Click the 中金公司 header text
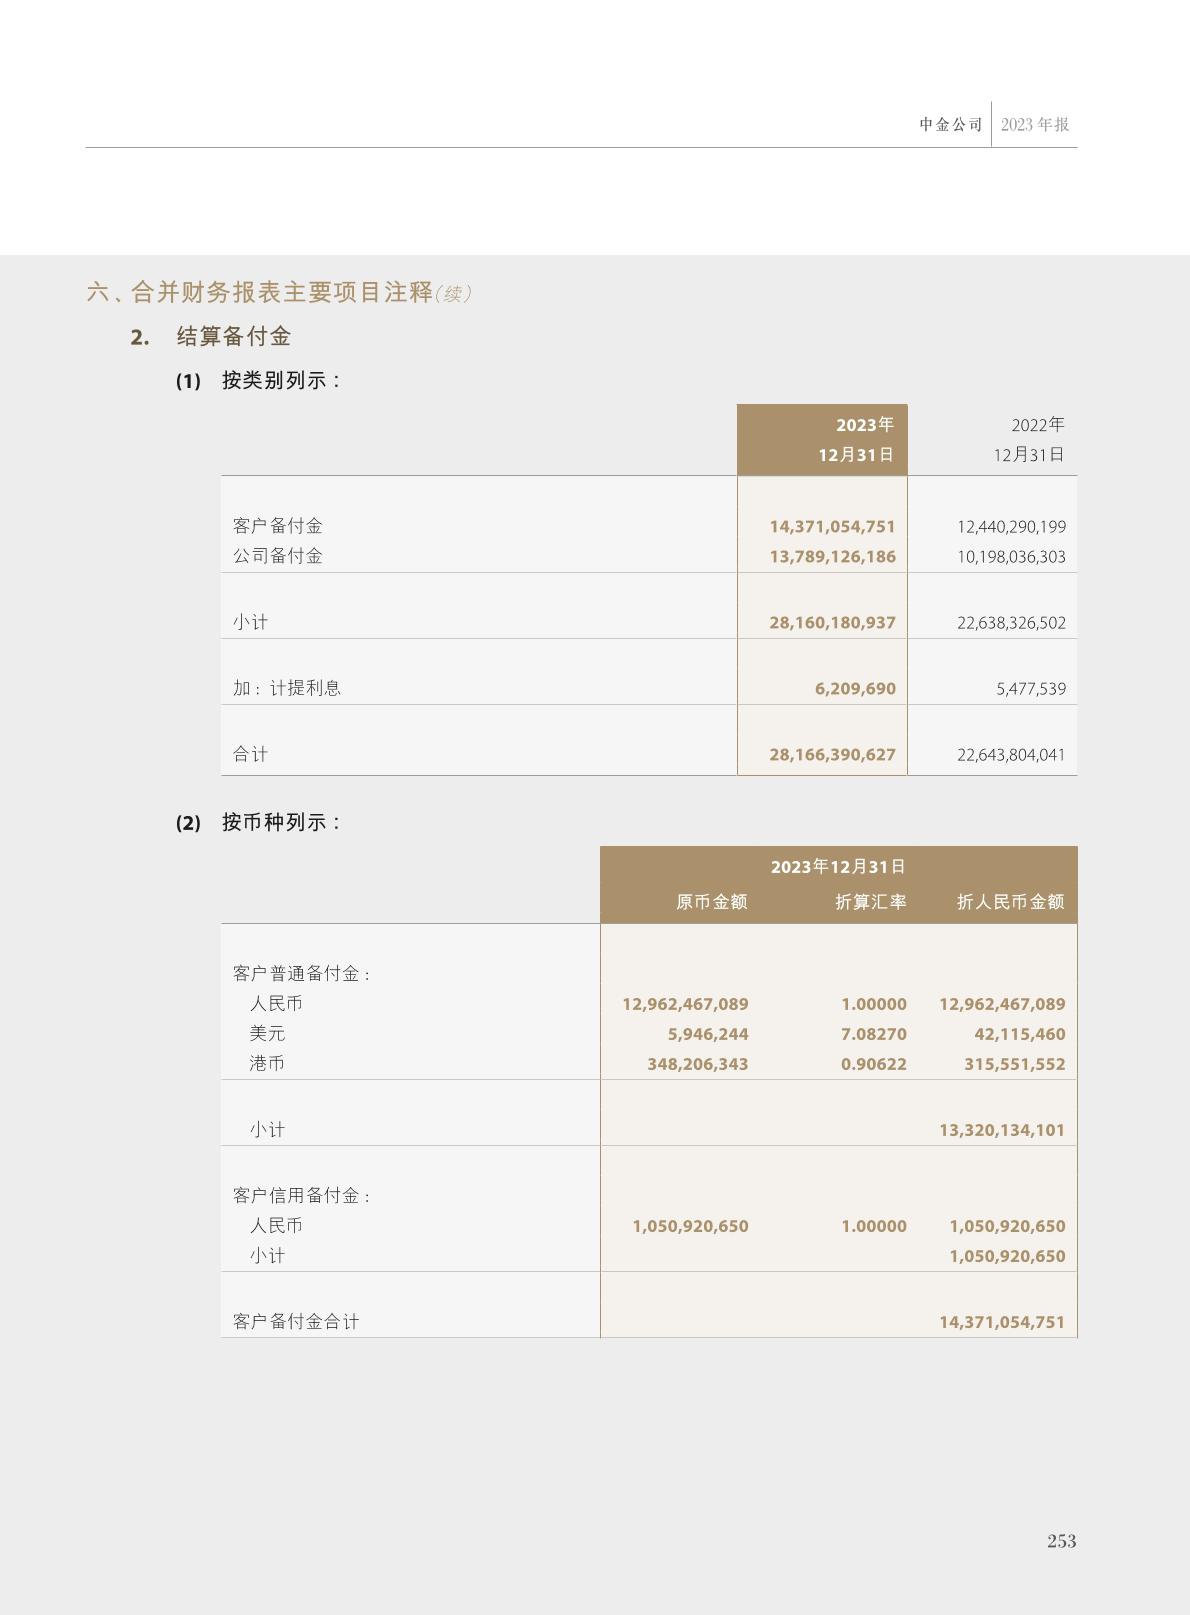 pos(950,125)
